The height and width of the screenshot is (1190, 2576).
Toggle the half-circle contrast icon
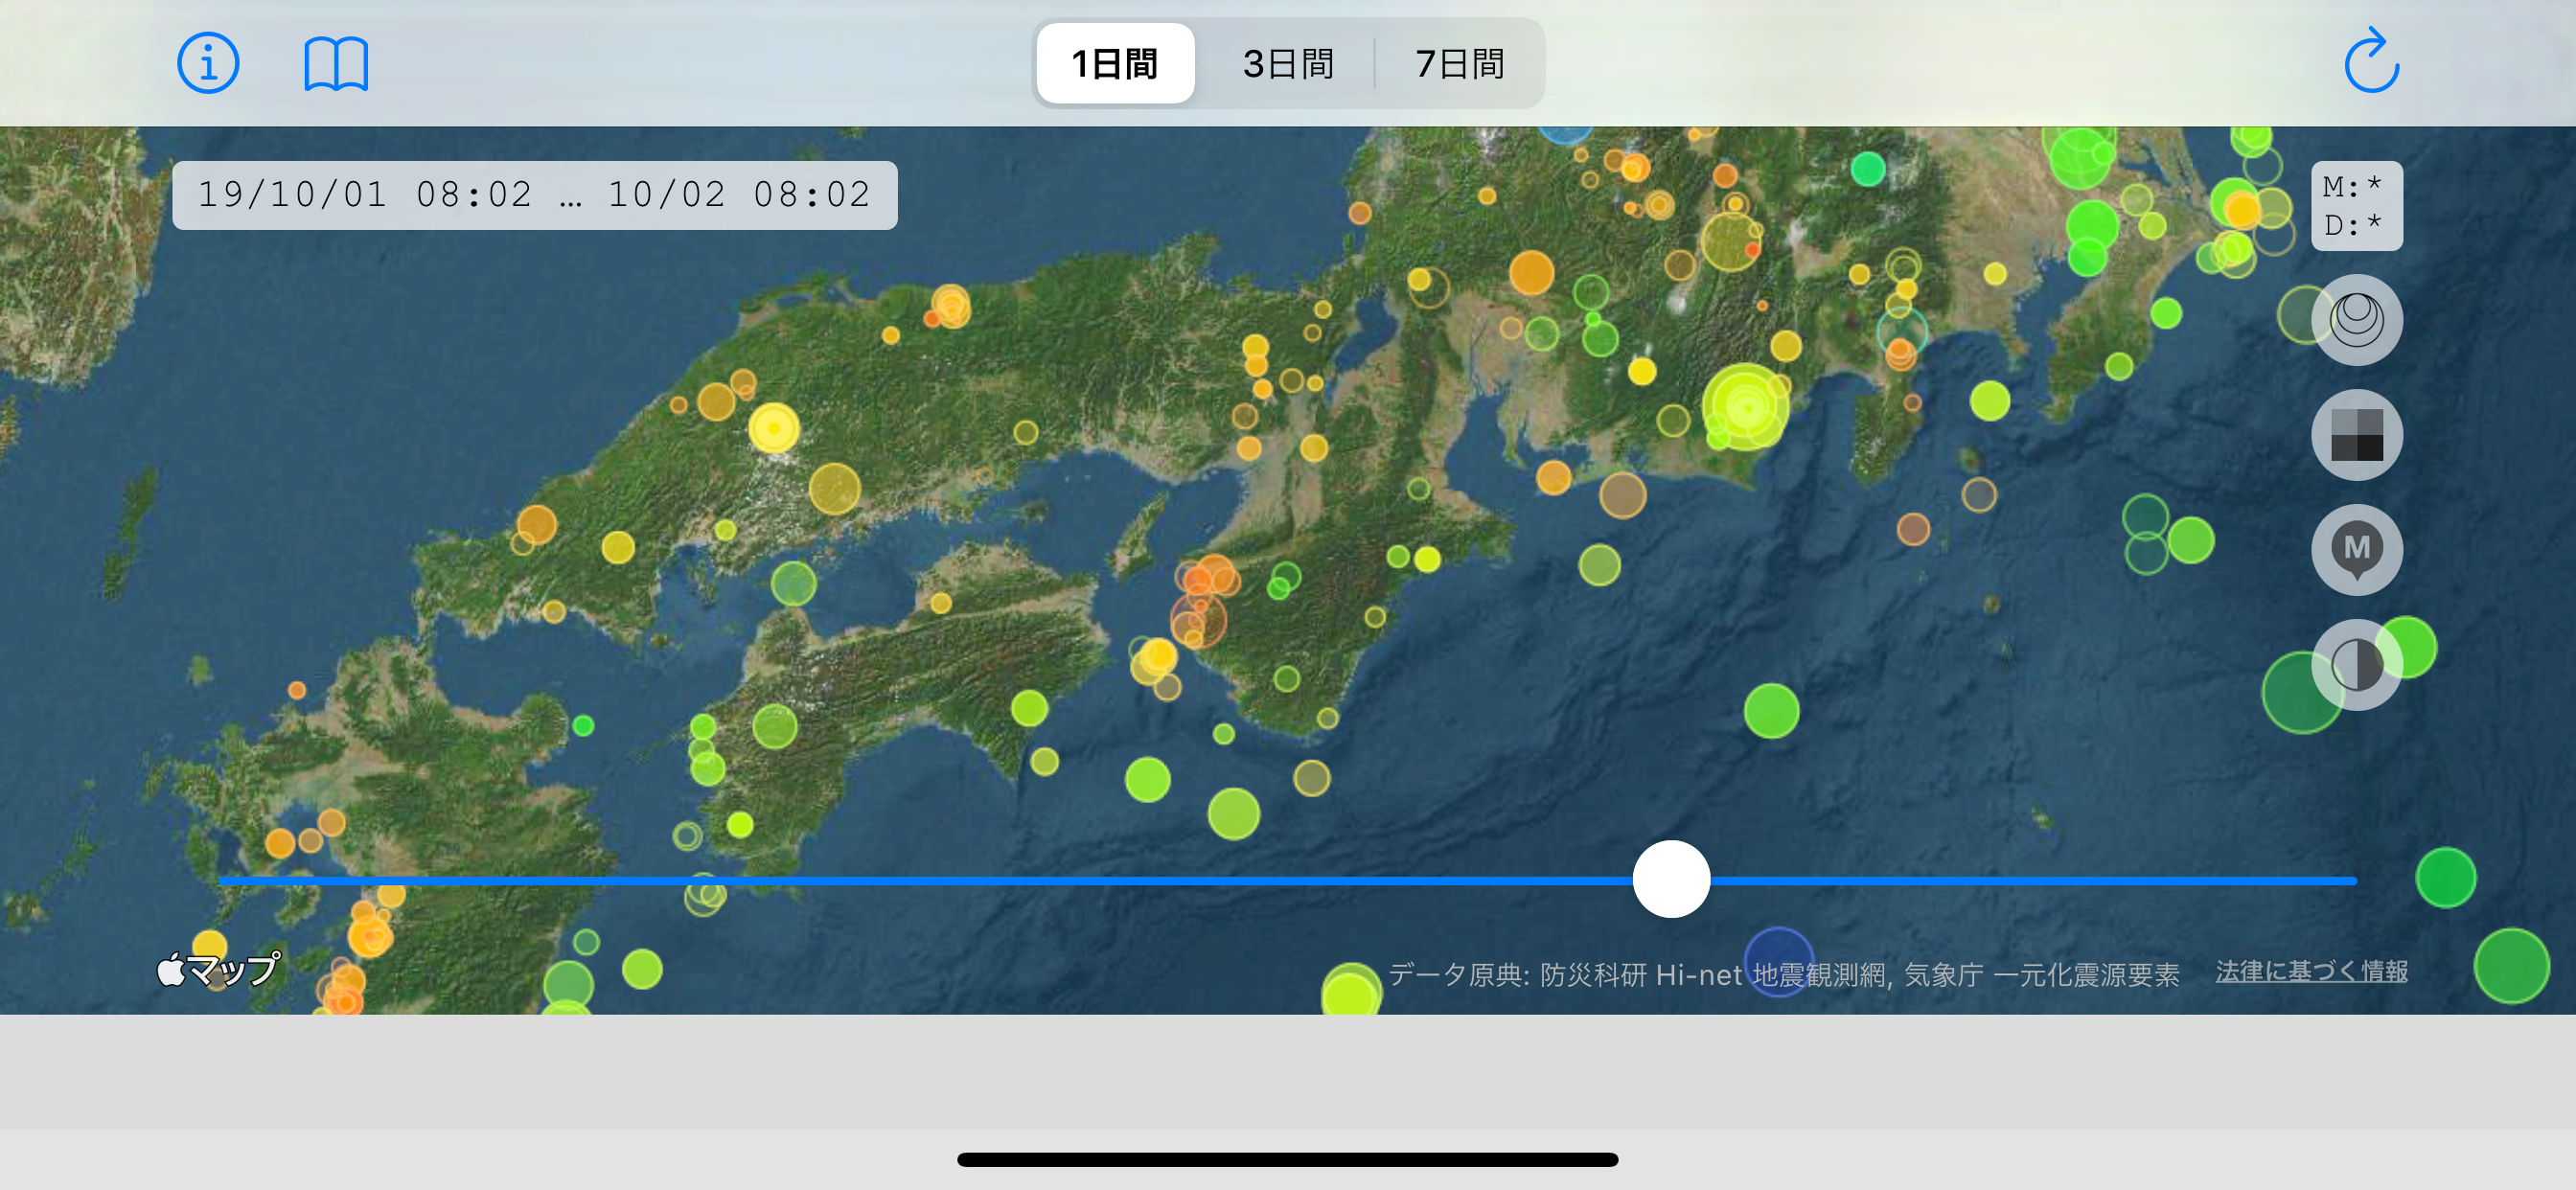(x=2356, y=665)
